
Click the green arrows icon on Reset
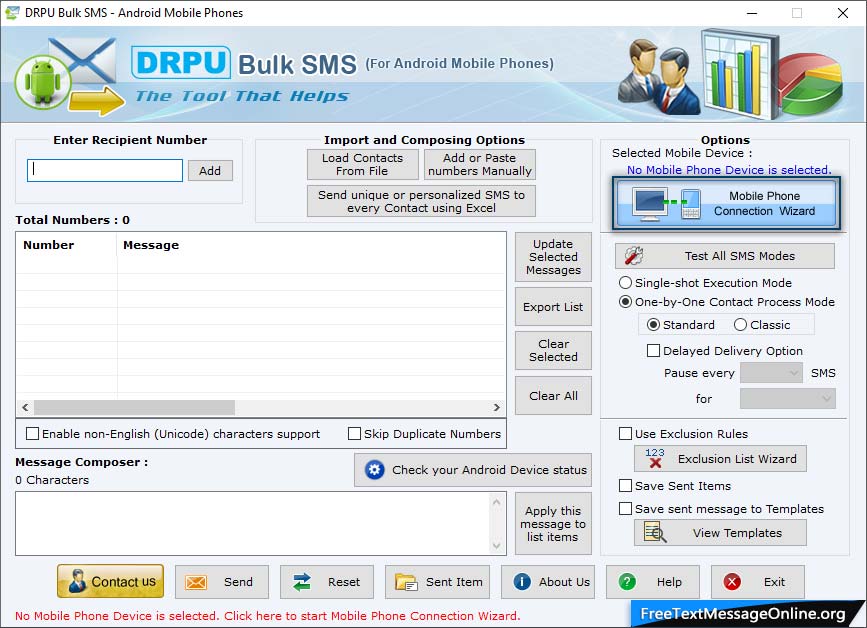tap(302, 582)
